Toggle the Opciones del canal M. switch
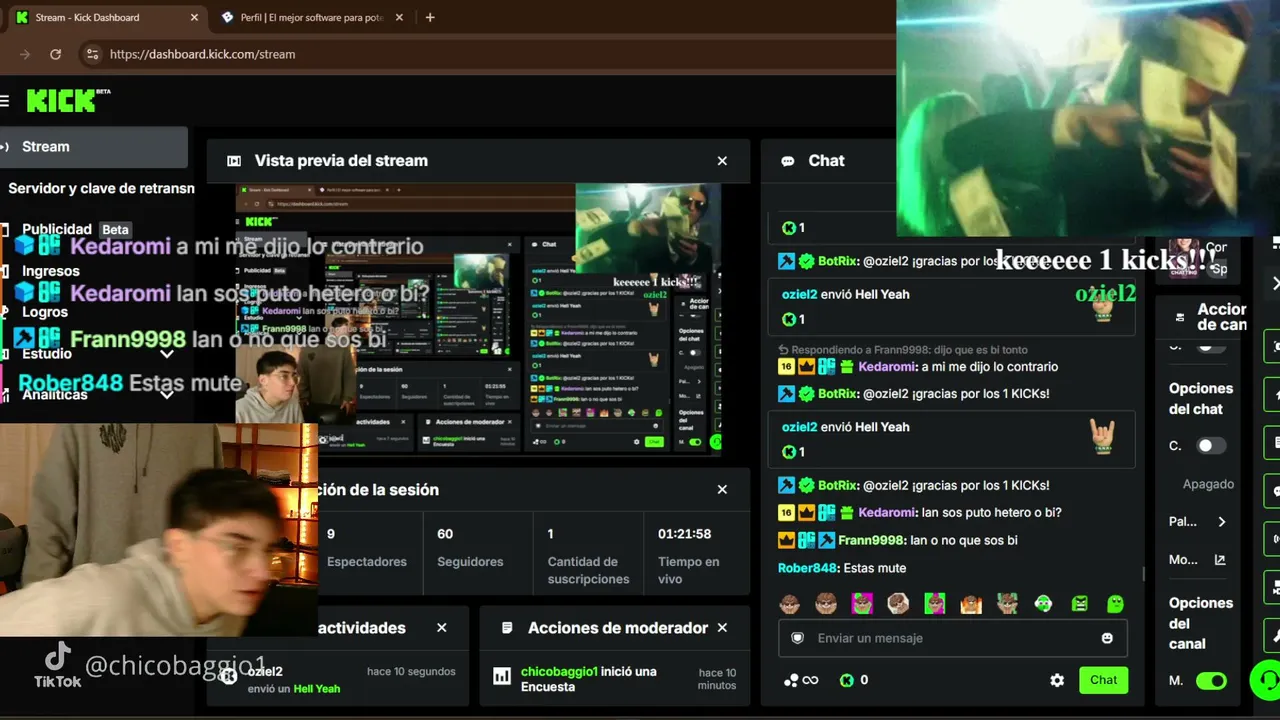Screen dimensions: 1280x720 pos(1211,681)
